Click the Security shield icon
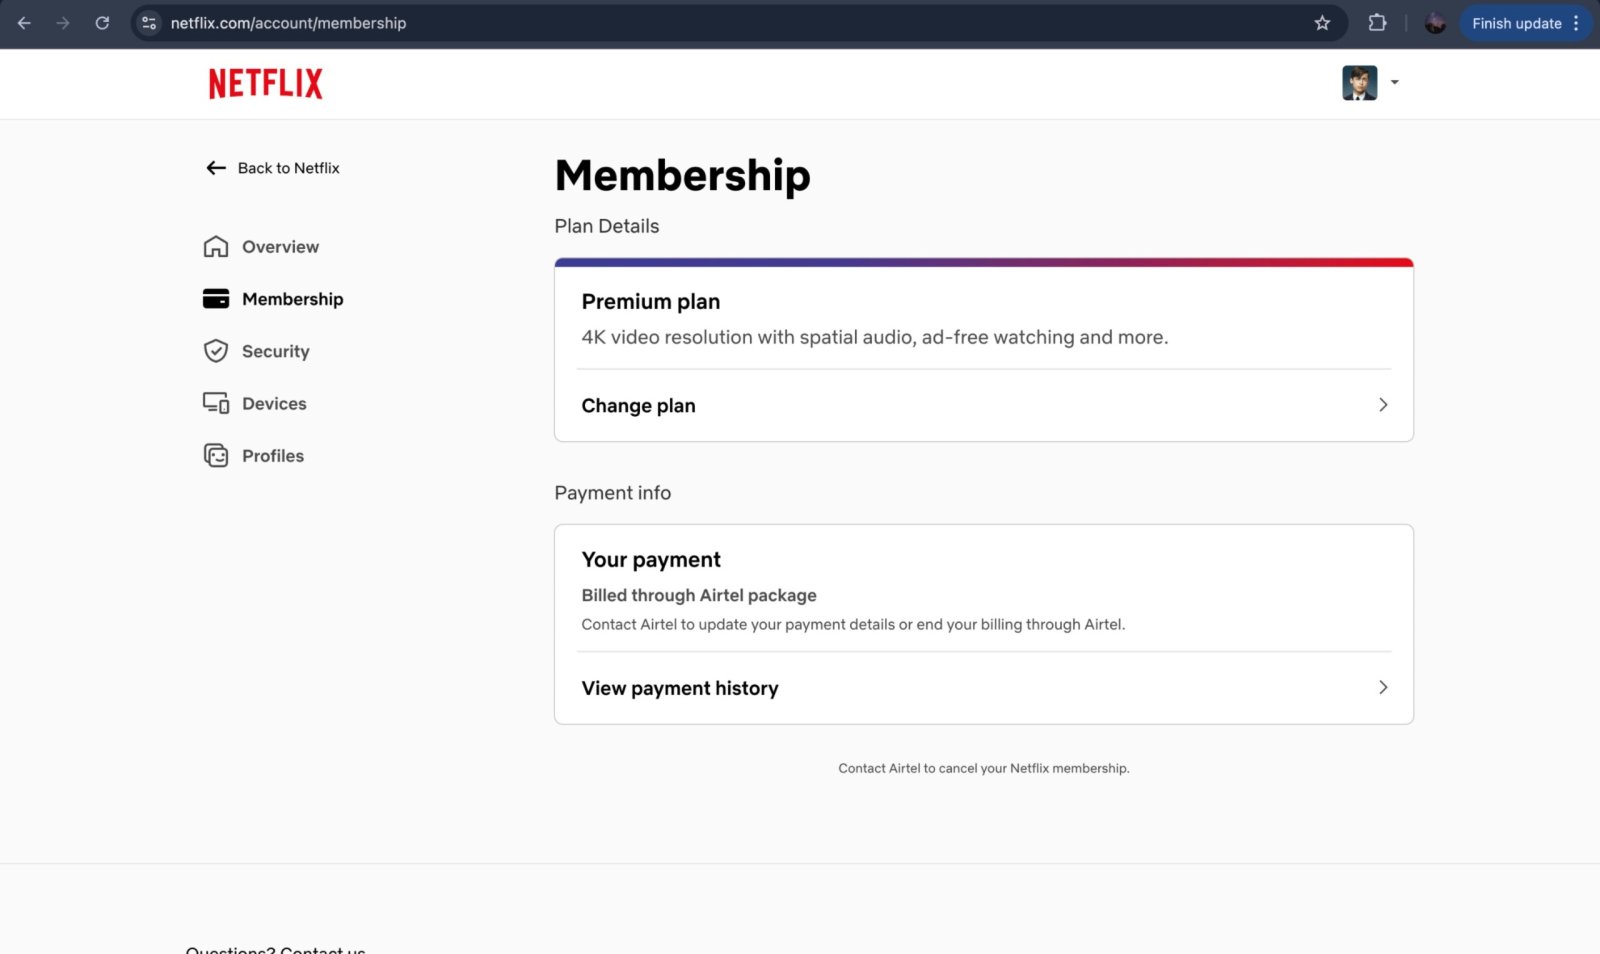The width and height of the screenshot is (1600, 954). [216, 351]
